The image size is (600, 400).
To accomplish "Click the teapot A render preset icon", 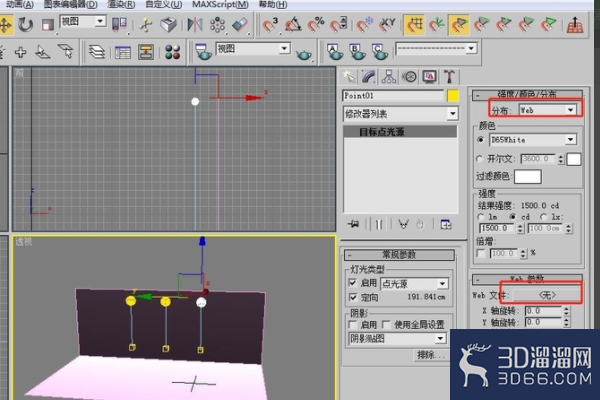I will pos(335,52).
